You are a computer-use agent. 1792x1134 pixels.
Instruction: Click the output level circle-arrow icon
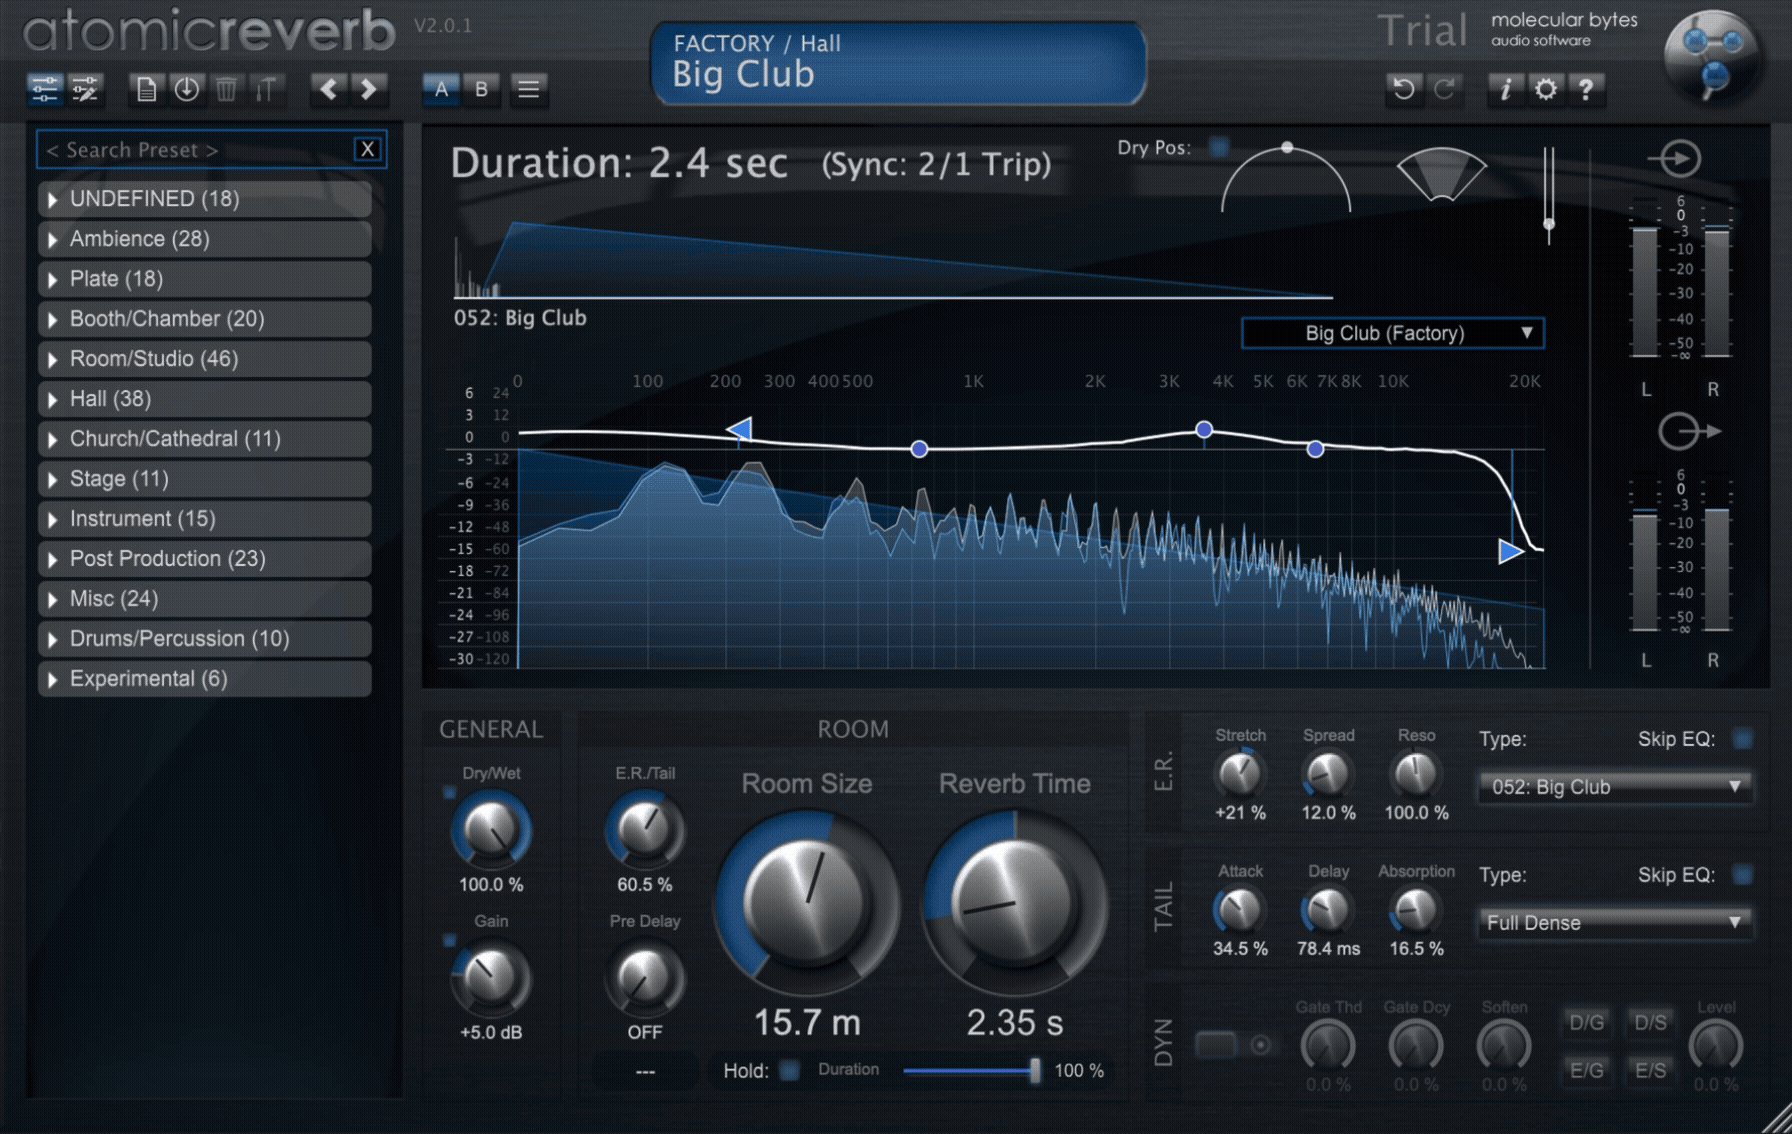click(x=1688, y=432)
